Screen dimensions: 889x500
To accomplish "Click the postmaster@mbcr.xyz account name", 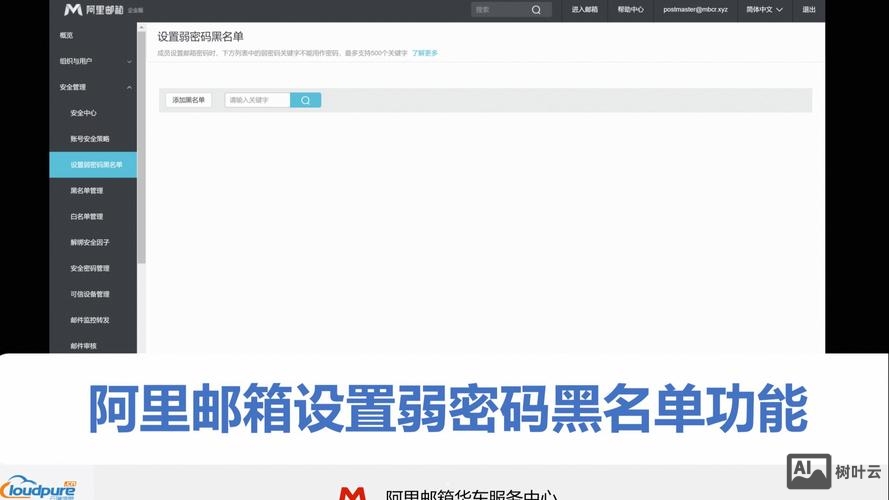I will tap(695, 10).
